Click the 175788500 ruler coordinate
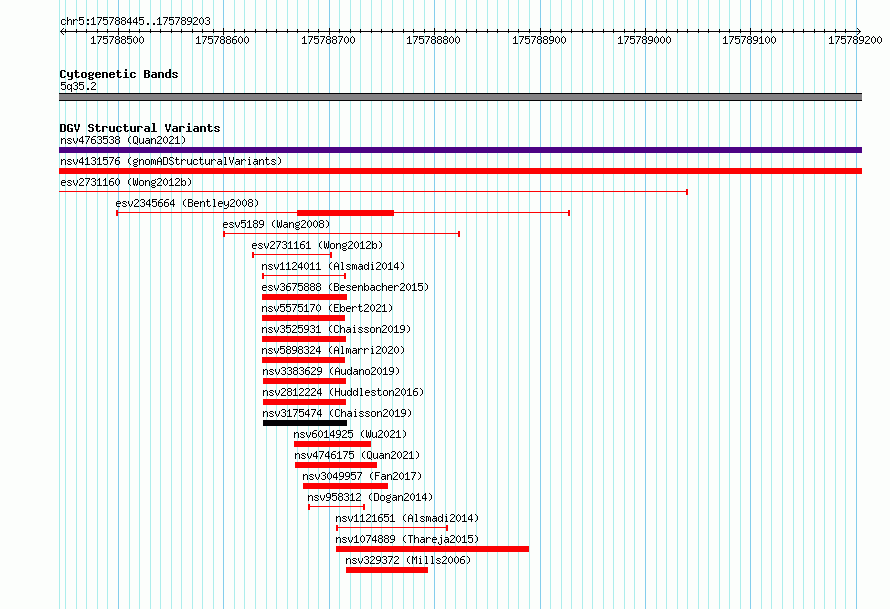This screenshot has width=890, height=609. point(117,40)
